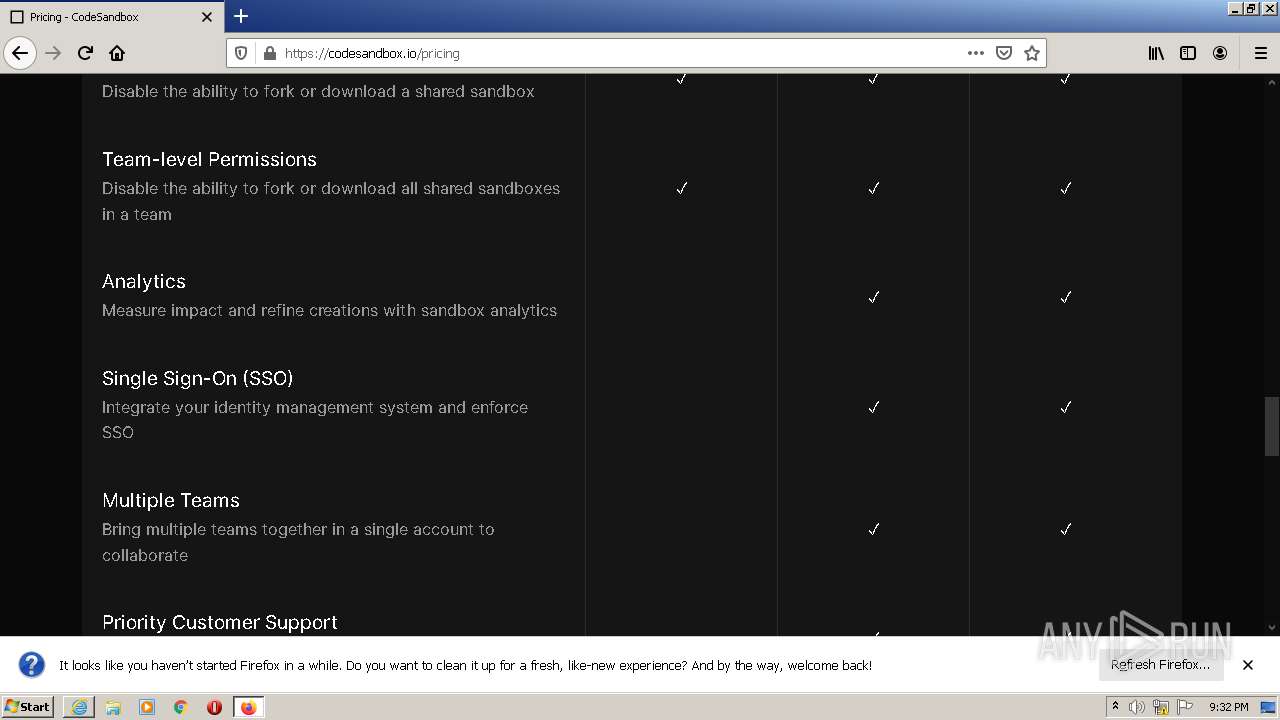Click Team-level Permissions first column checkmark
The image size is (1280, 720).
point(682,188)
